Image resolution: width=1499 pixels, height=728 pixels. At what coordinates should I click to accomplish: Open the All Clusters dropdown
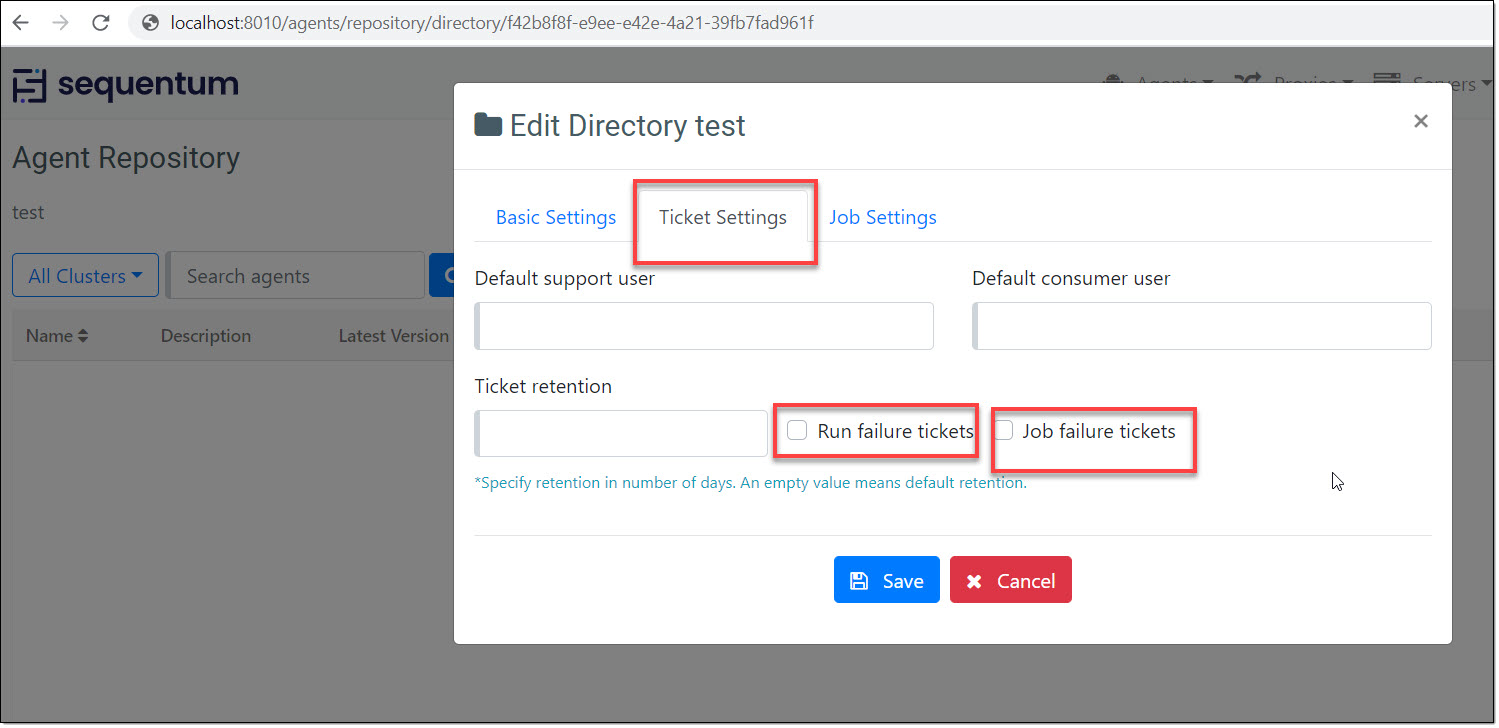pyautogui.click(x=85, y=276)
